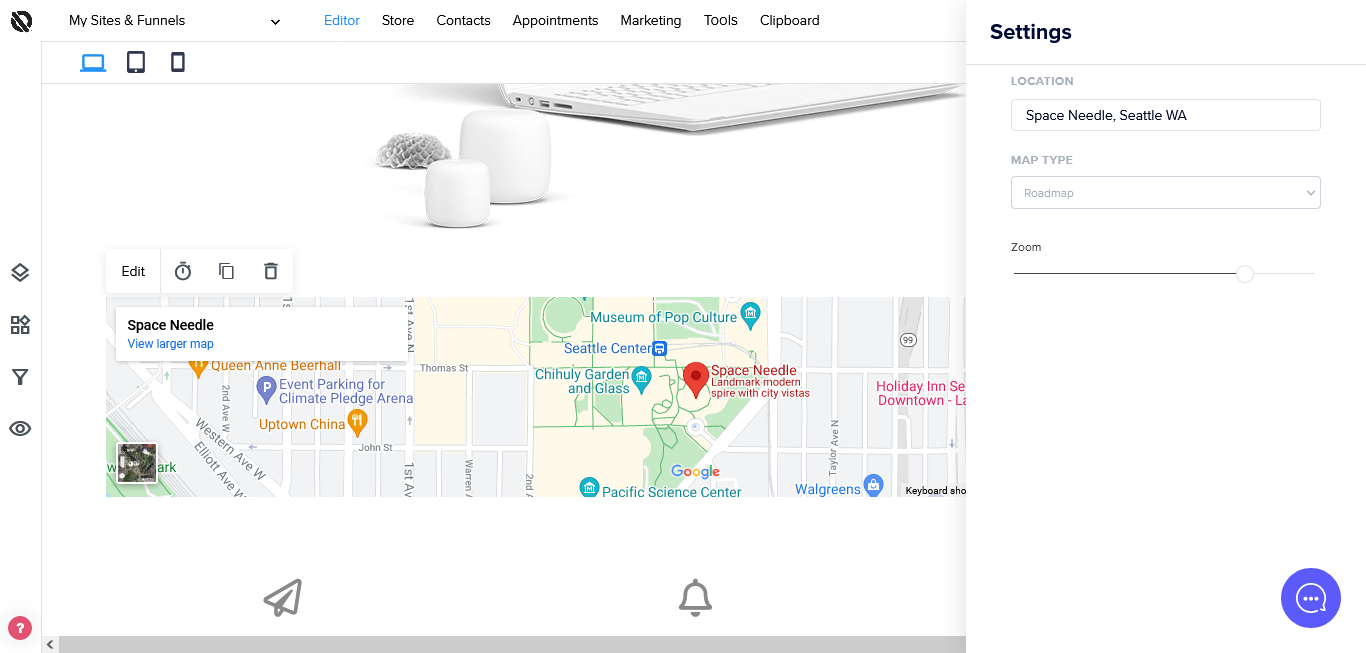Open the funnel icon in sidebar
The width and height of the screenshot is (1366, 653).
[20, 377]
